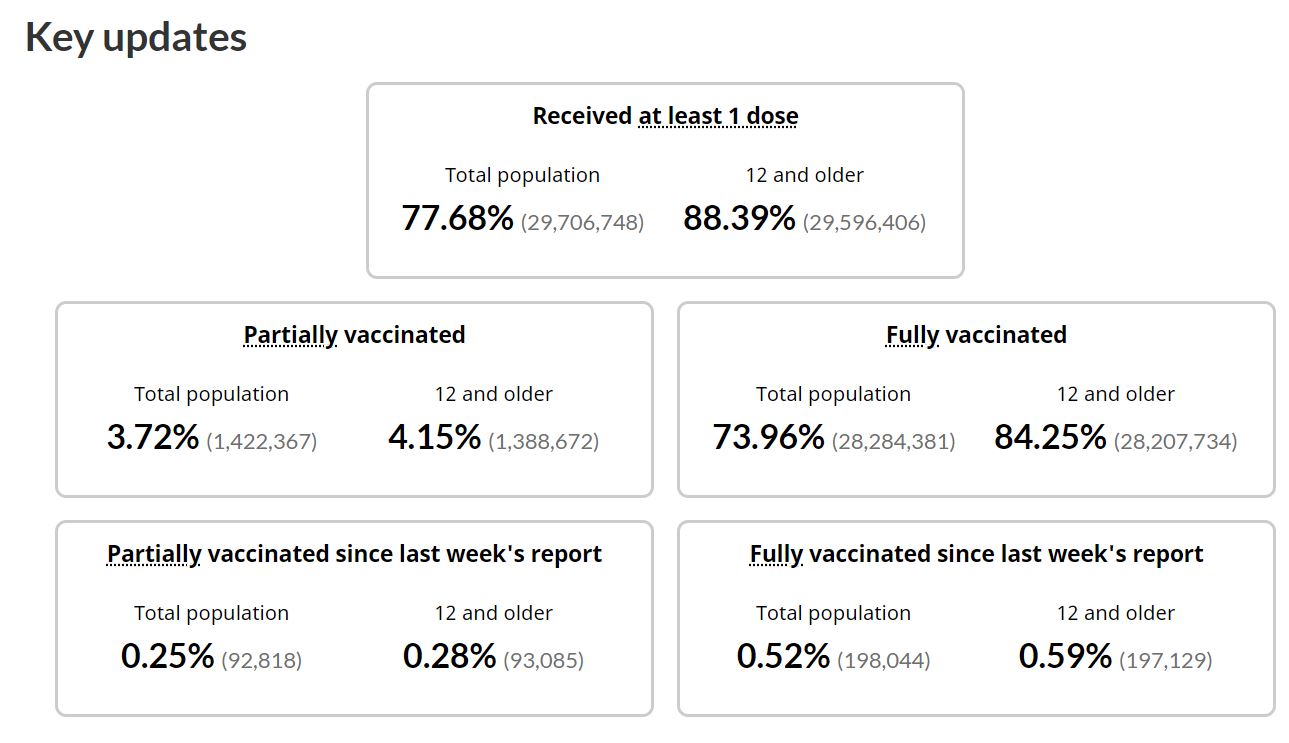Screen dimensions: 1289x743
Task: Click underlined "Fully" in the Fully vaccinated heading
Action: coord(912,335)
